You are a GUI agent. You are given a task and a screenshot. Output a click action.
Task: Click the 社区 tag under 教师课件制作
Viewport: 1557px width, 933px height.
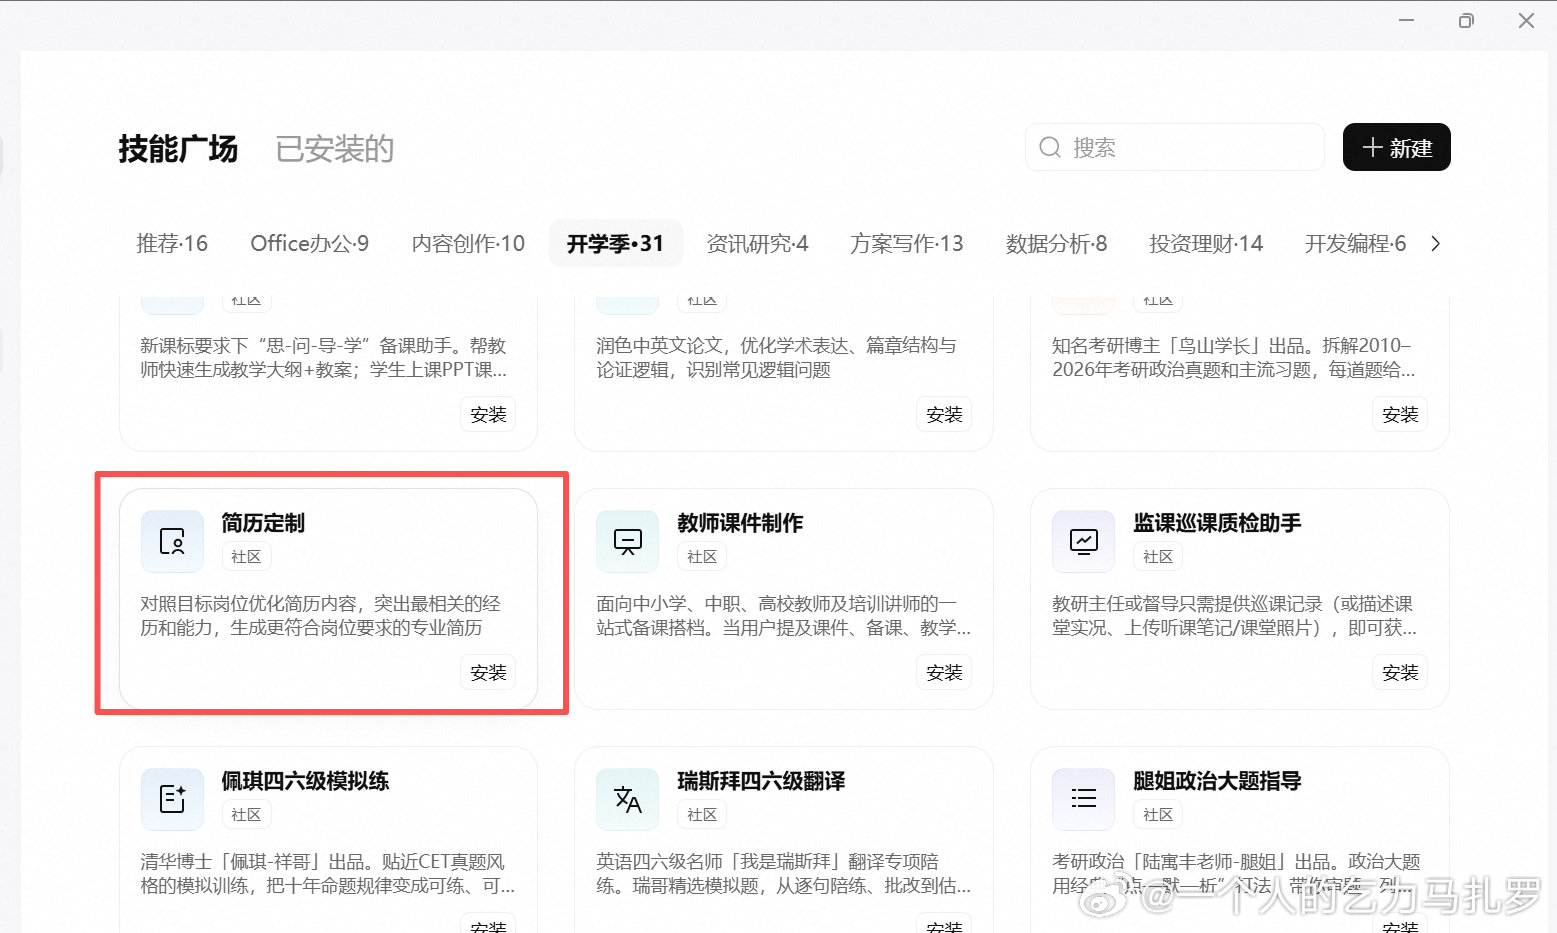(702, 557)
